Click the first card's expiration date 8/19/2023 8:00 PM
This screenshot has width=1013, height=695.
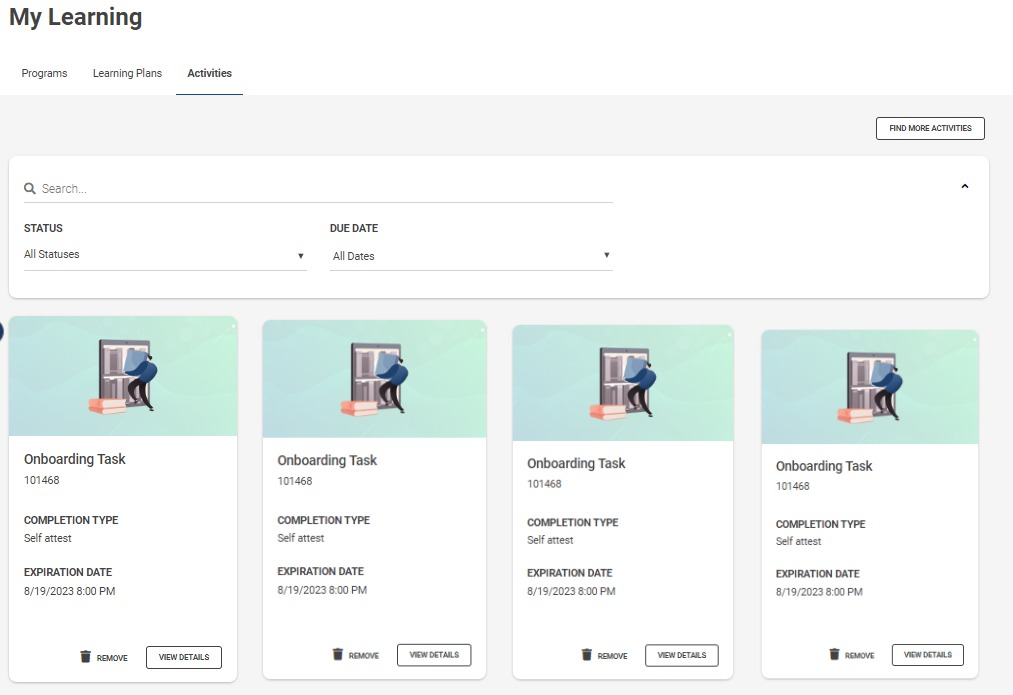[70, 592]
